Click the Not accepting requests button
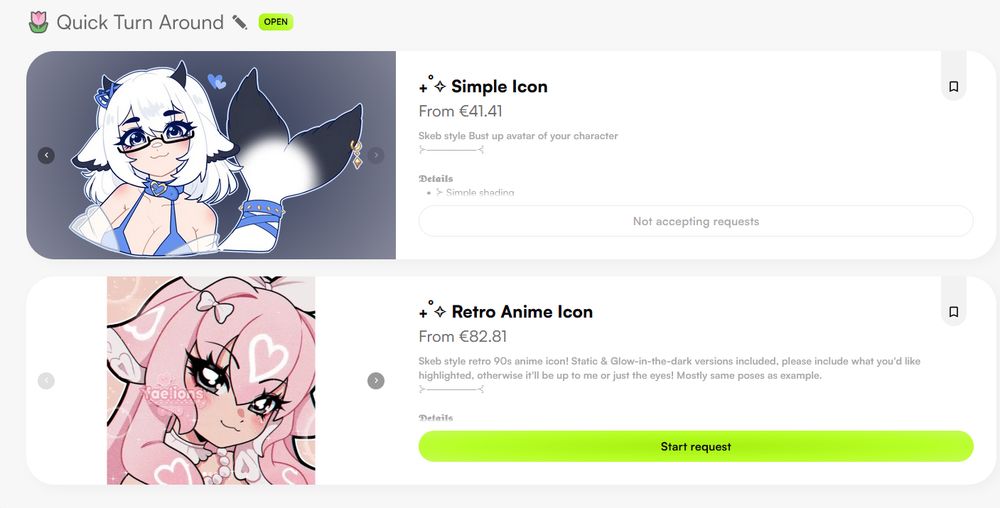This screenshot has width=1000, height=508. [x=696, y=221]
